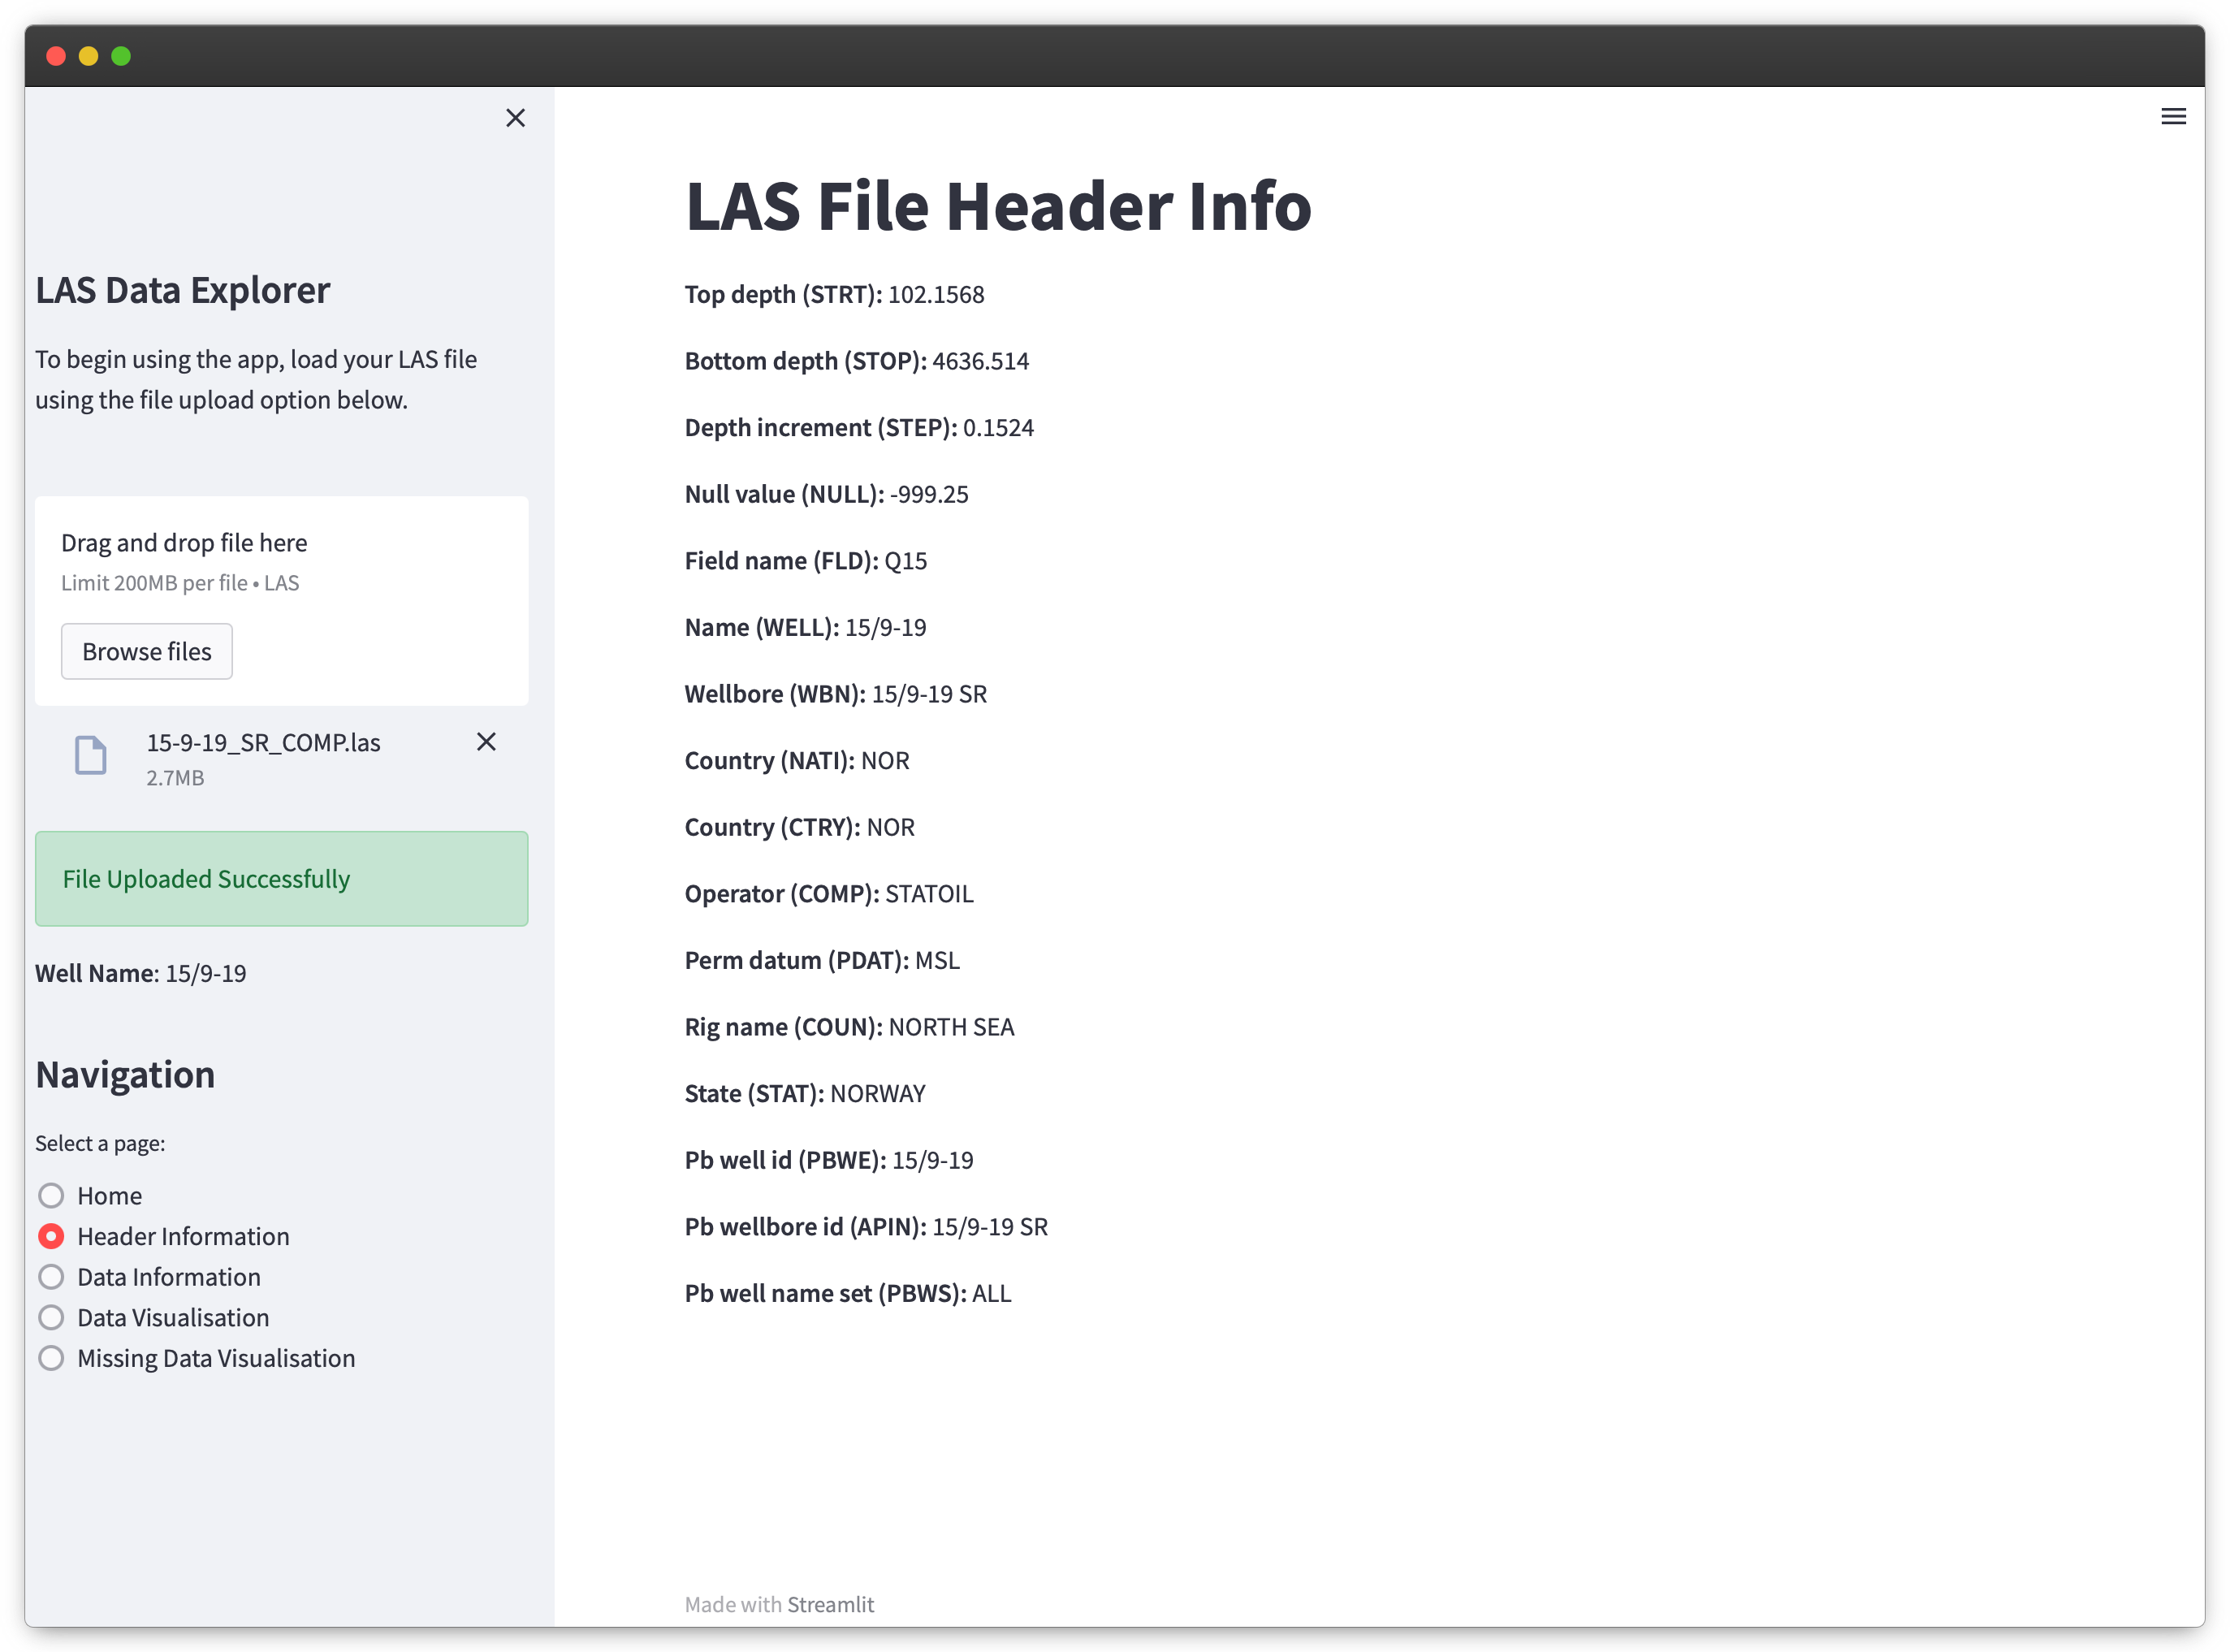Viewport: 2230px width, 1652px height.
Task: Switch to the Data Visualisation page
Action: (51, 1318)
